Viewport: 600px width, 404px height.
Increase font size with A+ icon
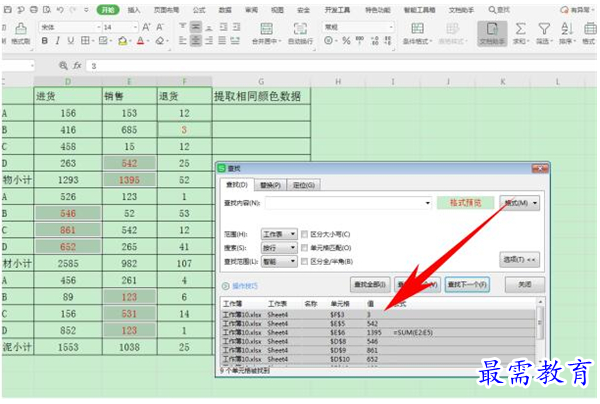point(146,27)
